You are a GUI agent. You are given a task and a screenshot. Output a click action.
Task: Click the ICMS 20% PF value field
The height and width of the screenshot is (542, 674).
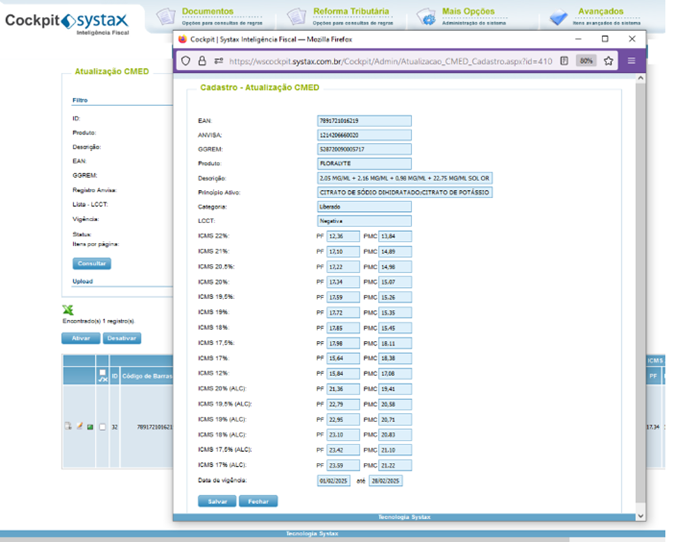343,282
